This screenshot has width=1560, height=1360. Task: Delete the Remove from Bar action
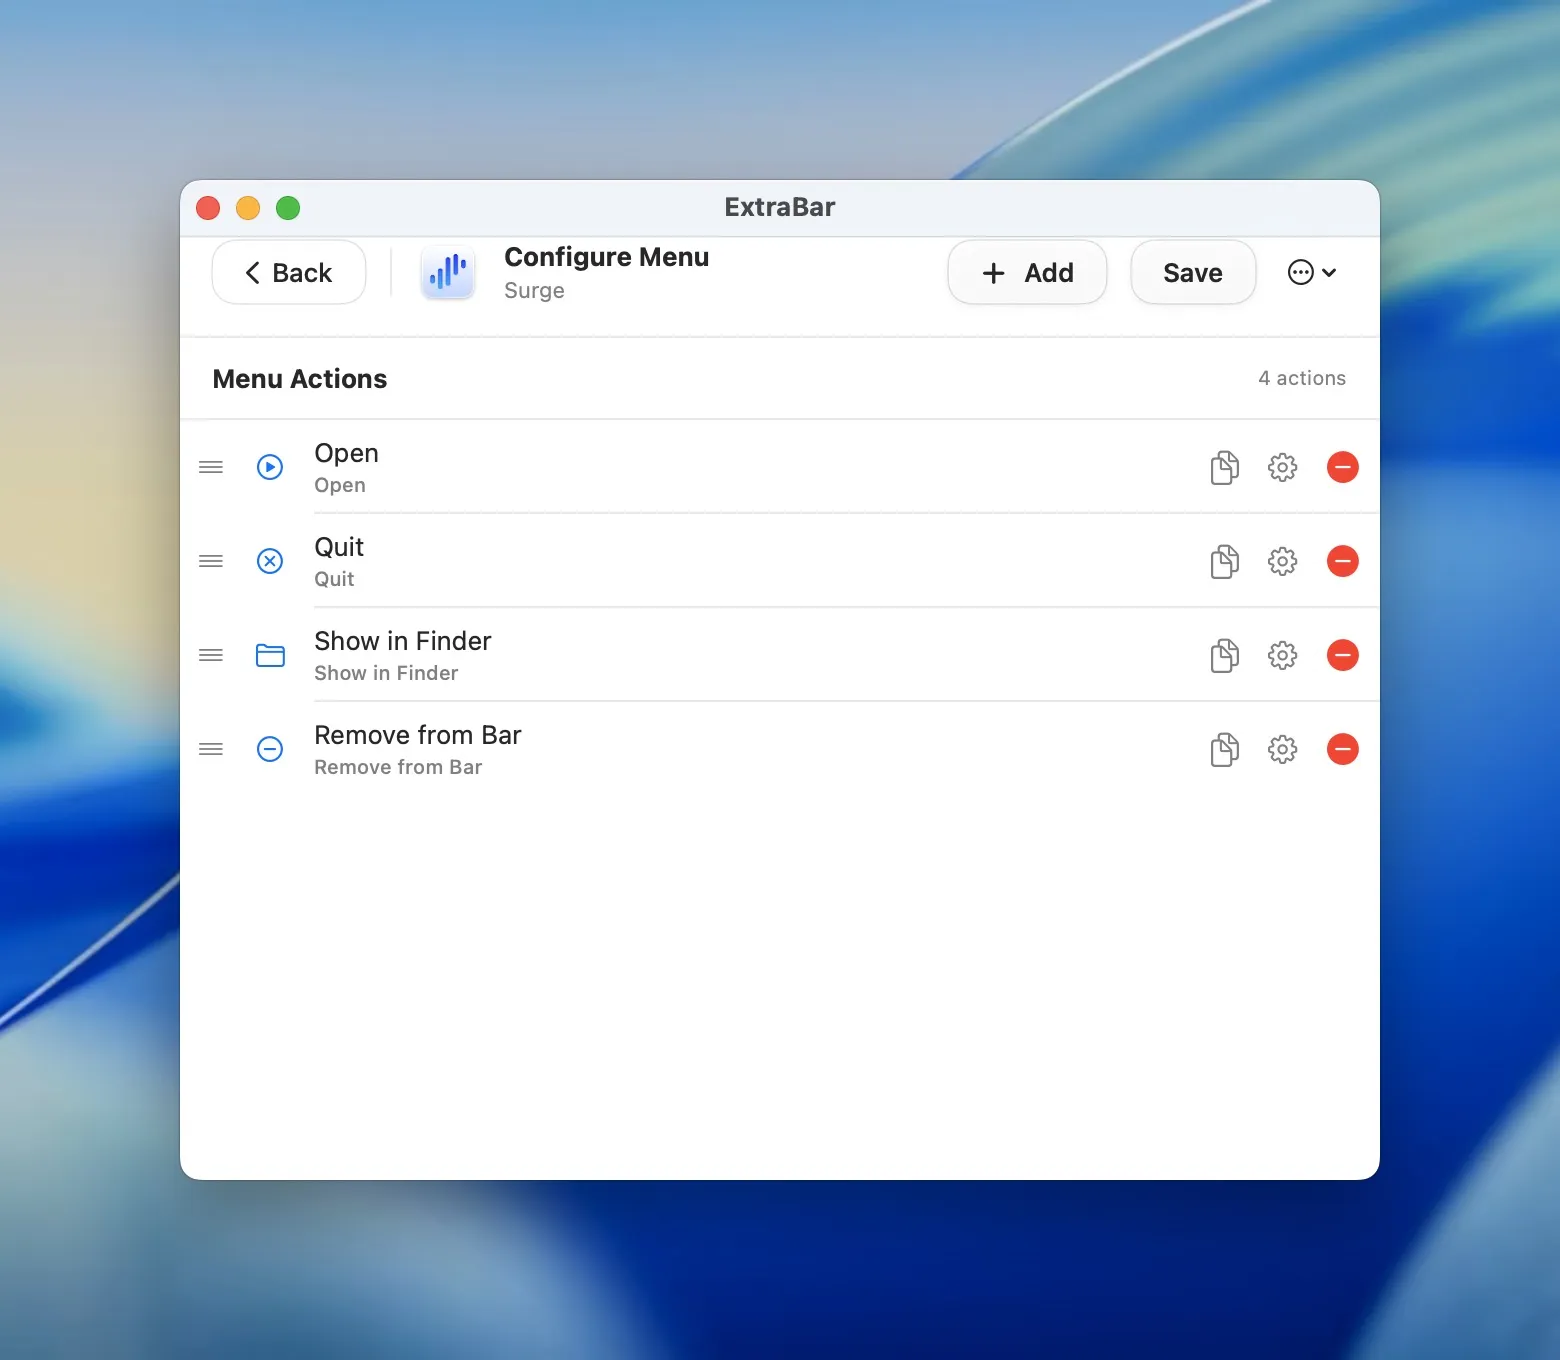(1342, 749)
